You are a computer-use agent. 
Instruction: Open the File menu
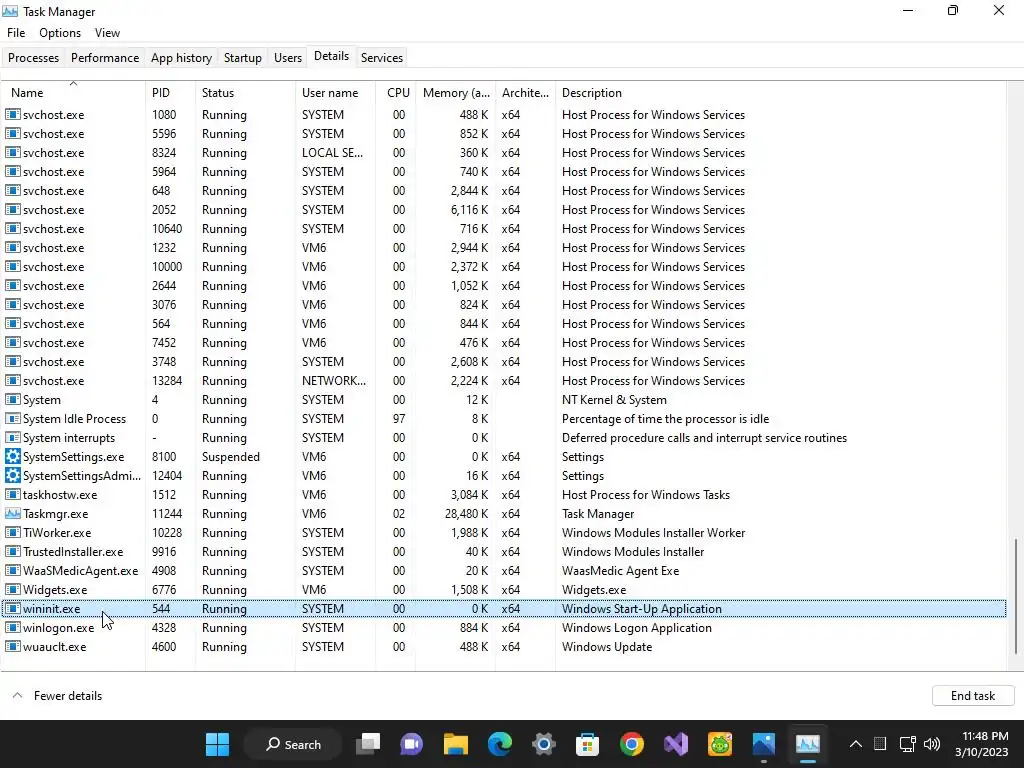[16, 33]
